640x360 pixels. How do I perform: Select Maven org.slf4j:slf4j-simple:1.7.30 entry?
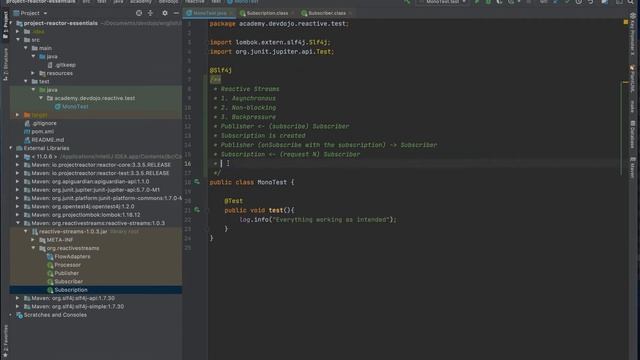(x=78, y=307)
